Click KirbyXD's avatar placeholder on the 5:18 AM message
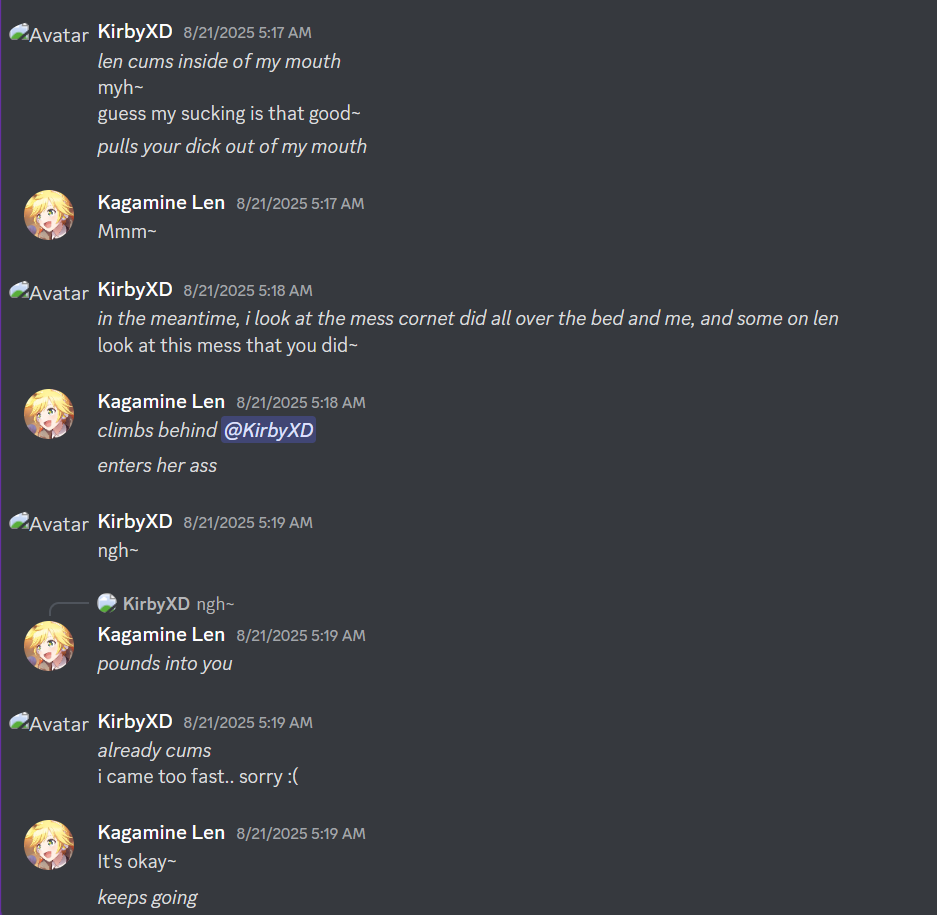937x915 pixels. [49, 292]
